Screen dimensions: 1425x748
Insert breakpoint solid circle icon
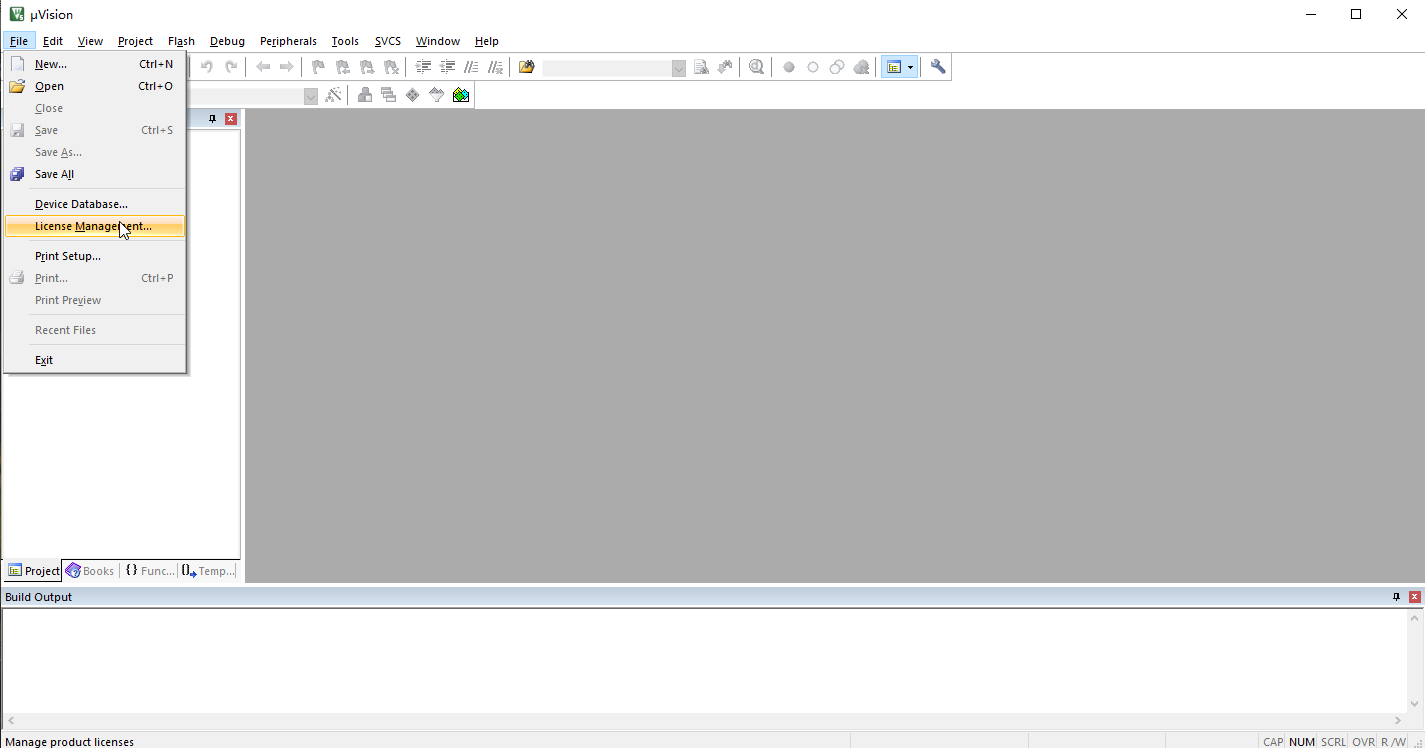pyautogui.click(x=789, y=67)
